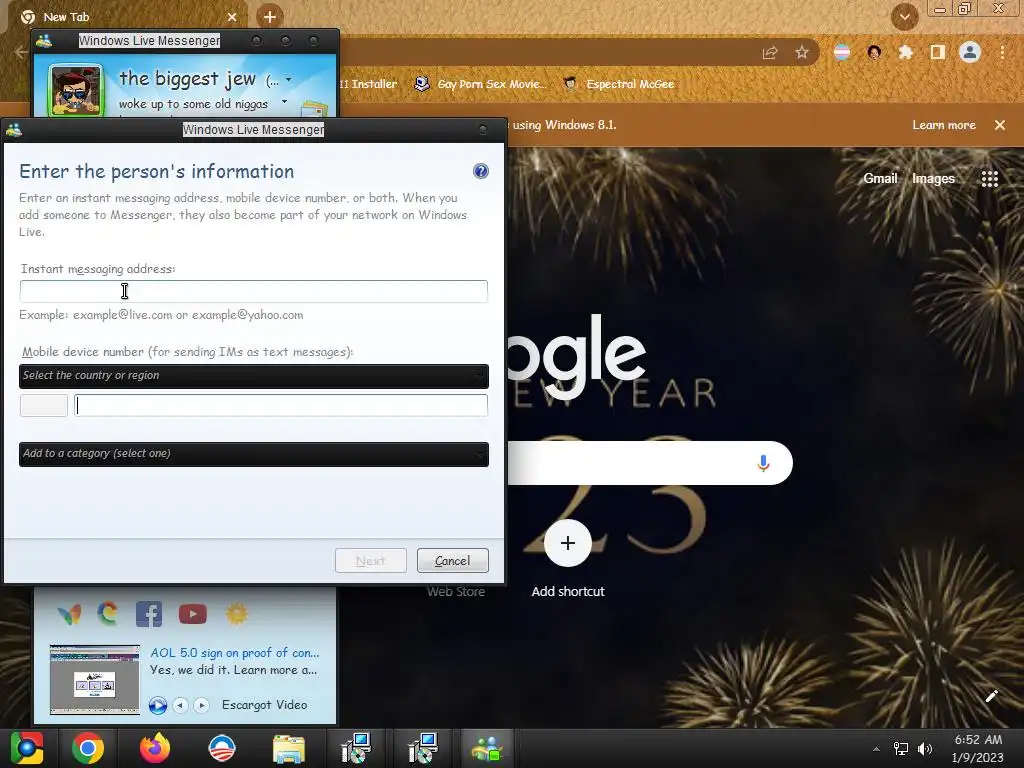Open AOL 5.0 sign on article link
1024x768 pixels.
point(235,652)
